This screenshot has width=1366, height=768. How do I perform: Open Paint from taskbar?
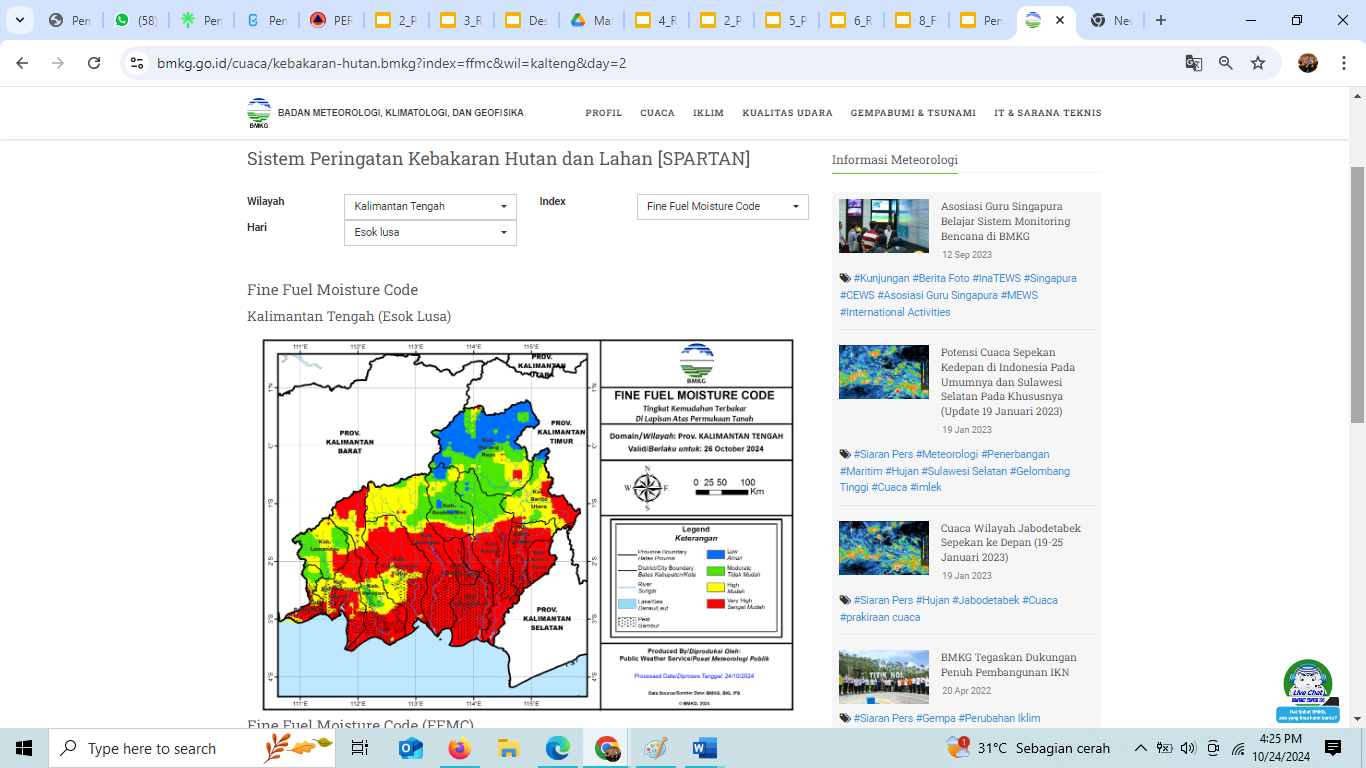[x=655, y=748]
